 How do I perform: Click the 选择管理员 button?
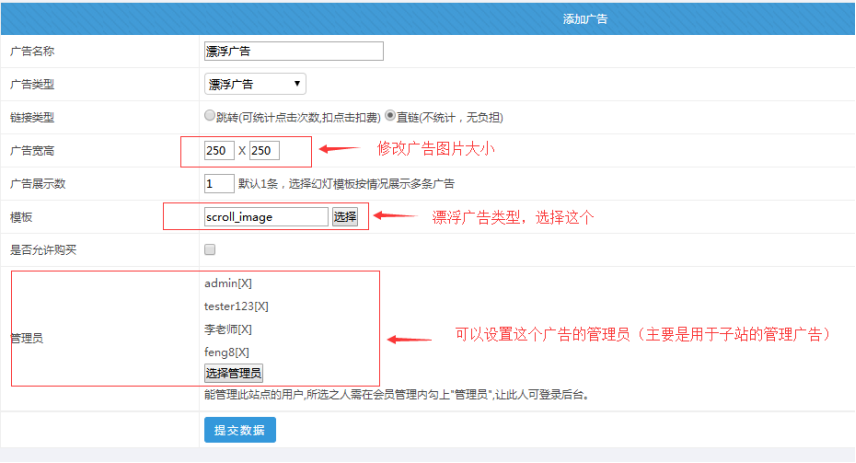[x=233, y=373]
